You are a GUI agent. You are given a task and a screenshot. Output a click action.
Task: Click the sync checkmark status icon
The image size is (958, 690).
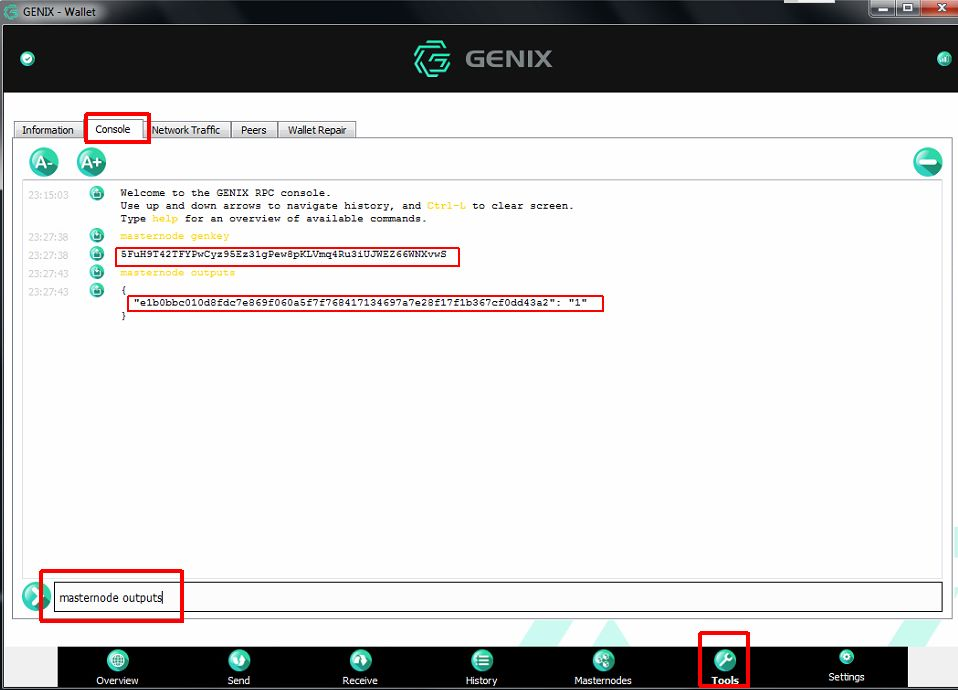[x=27, y=59]
